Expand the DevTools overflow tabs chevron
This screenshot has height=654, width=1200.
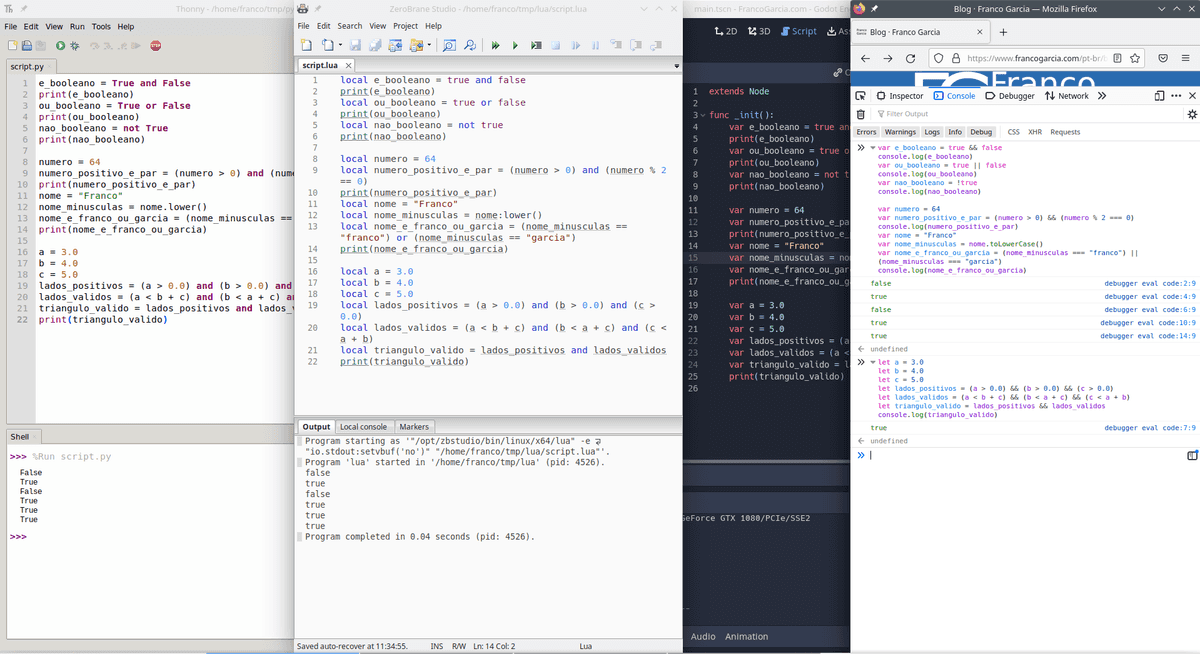pyautogui.click(x=1102, y=96)
